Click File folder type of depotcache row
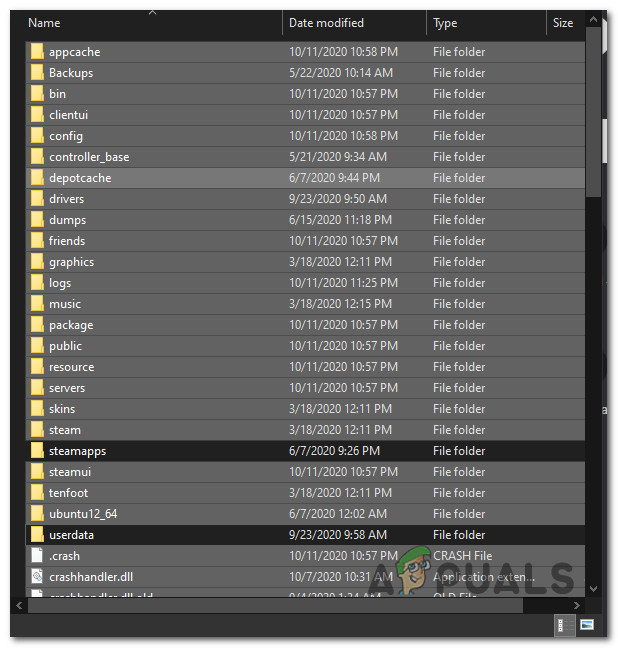Viewport: 618px width, 648px height. click(x=459, y=178)
